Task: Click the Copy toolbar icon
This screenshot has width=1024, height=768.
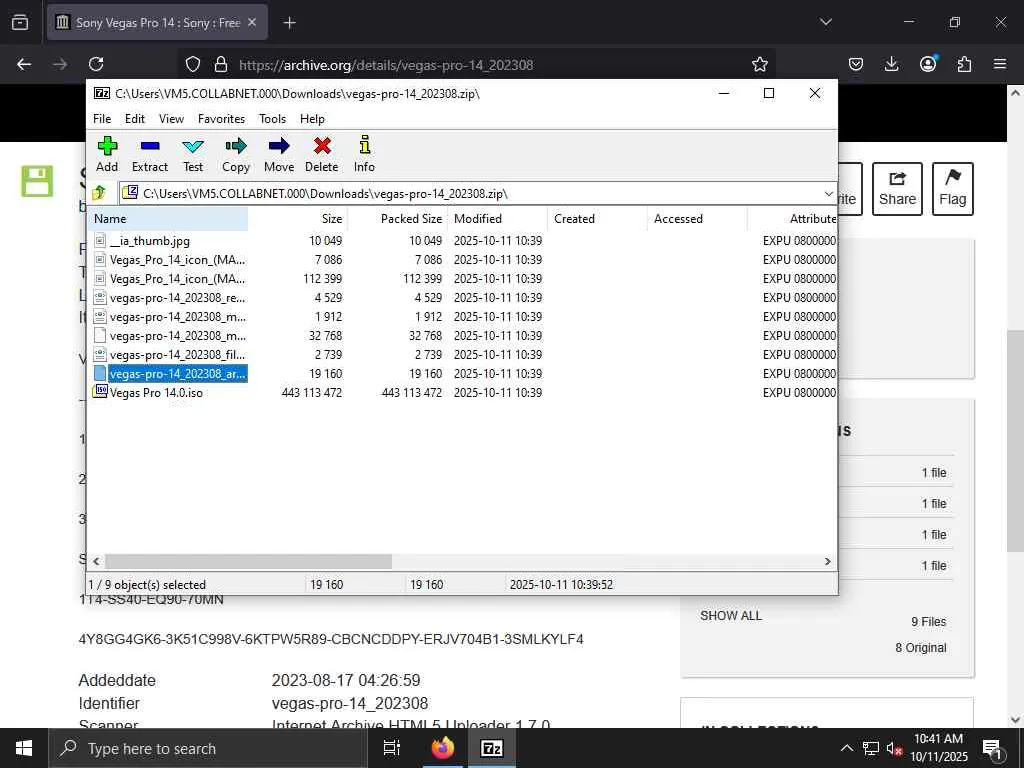Action: [236, 154]
